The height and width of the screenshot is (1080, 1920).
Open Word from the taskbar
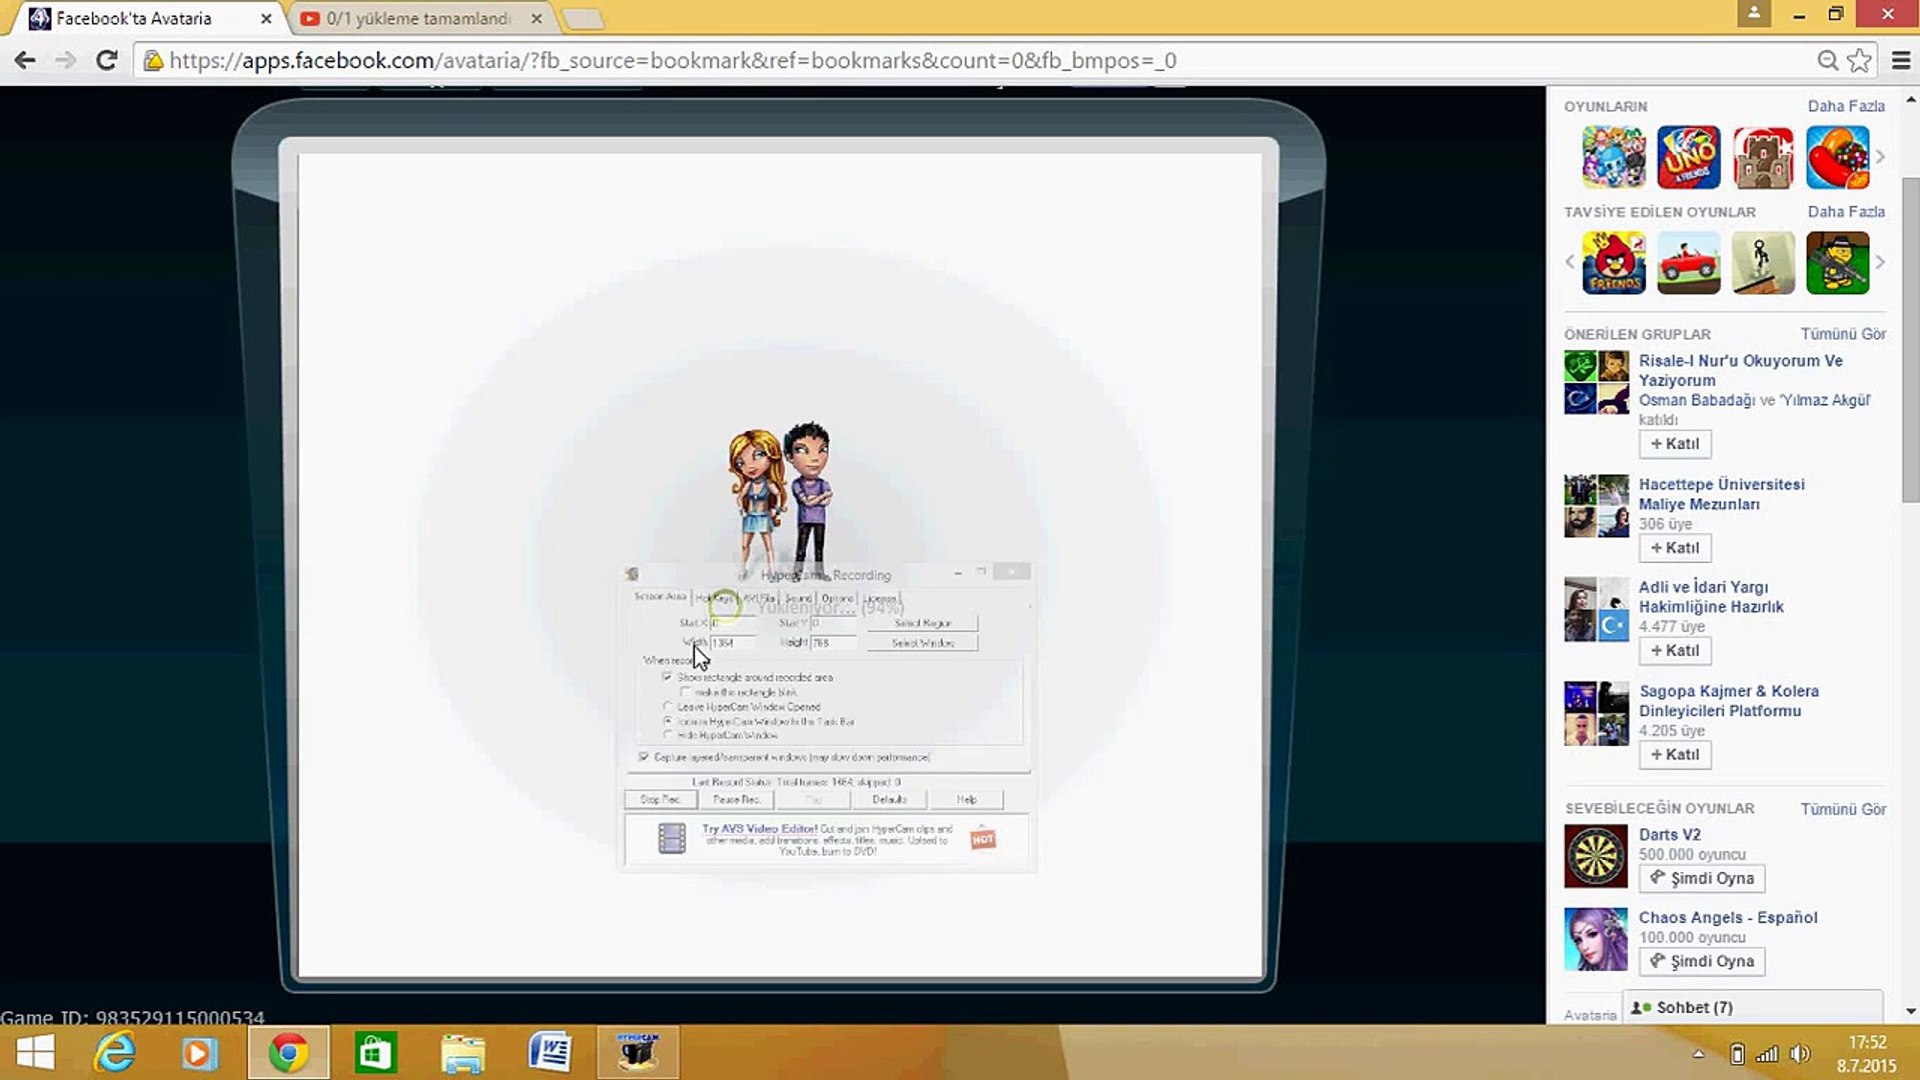click(549, 1053)
